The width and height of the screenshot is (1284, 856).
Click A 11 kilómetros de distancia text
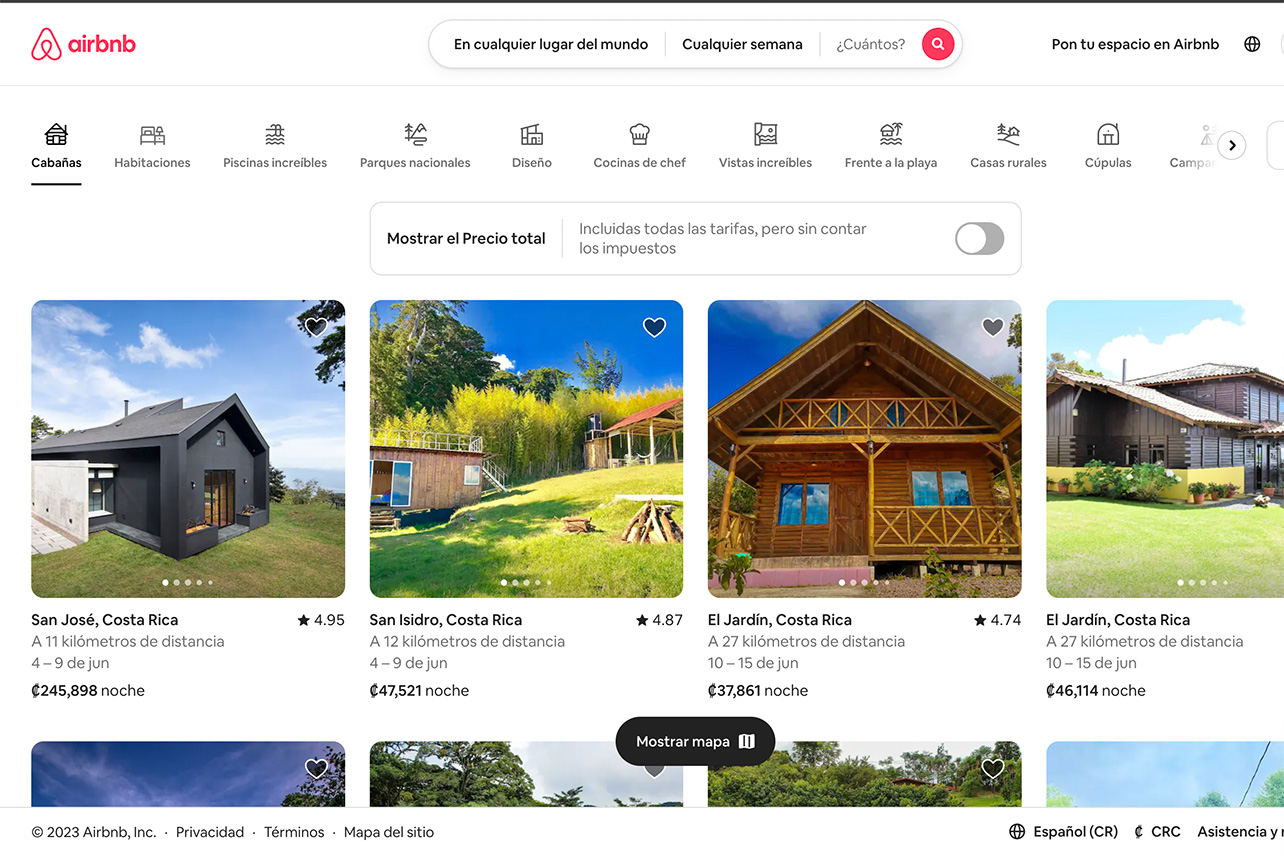point(128,642)
